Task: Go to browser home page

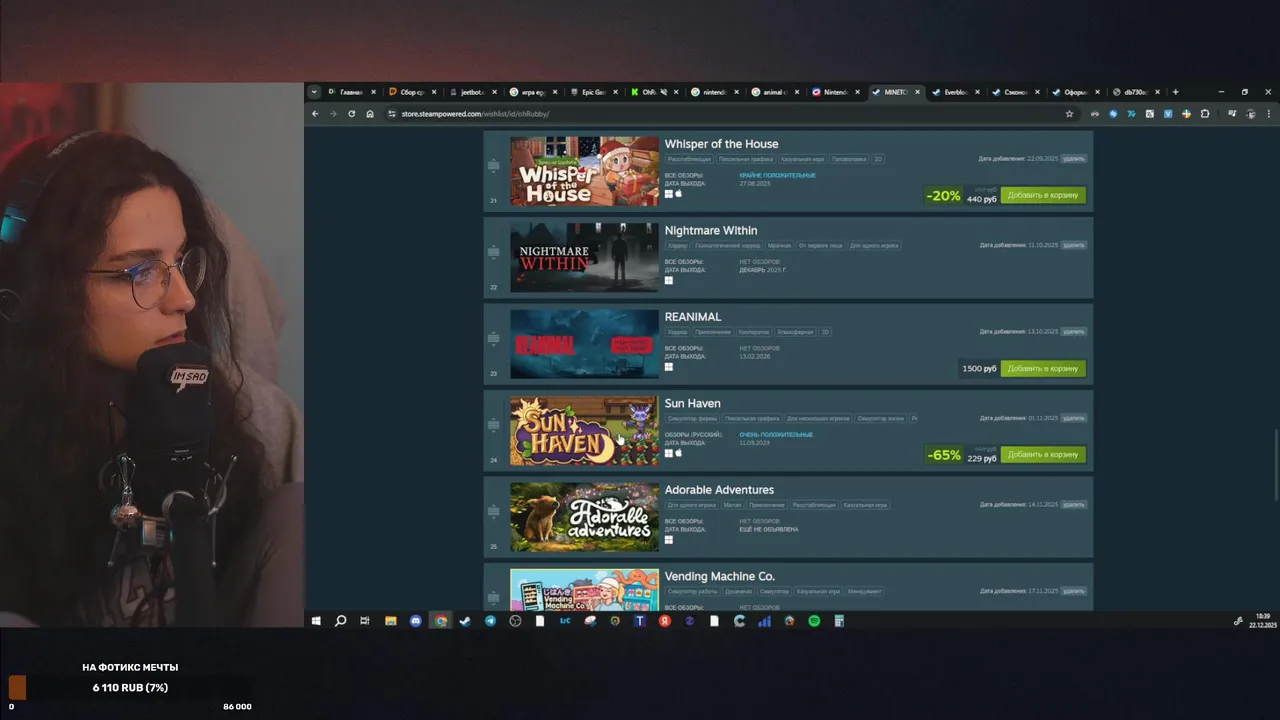Action: pos(370,114)
